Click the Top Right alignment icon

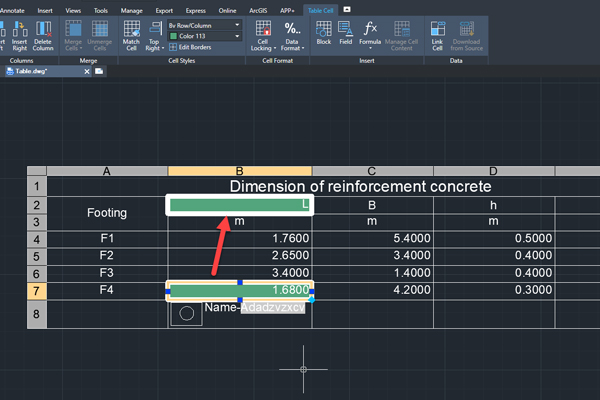coord(155,36)
